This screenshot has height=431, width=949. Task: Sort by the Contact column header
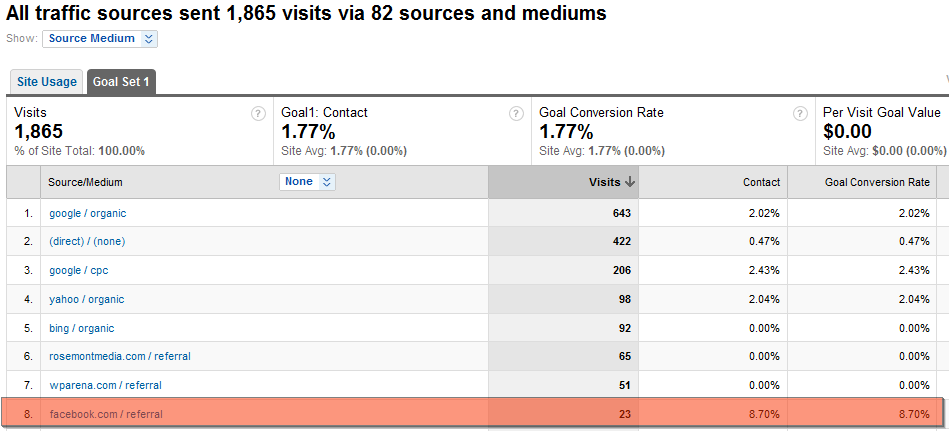[762, 182]
